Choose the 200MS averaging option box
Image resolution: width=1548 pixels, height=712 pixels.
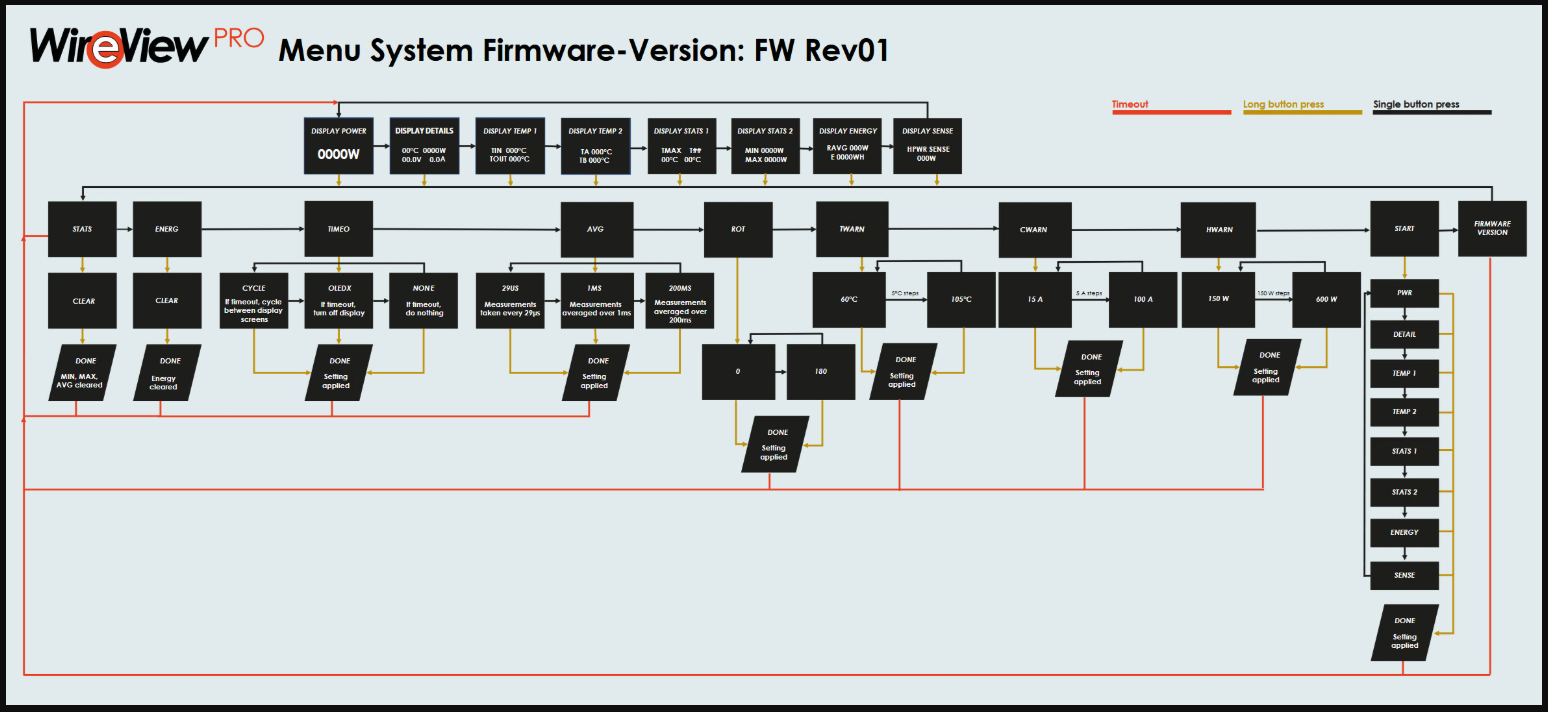(680, 300)
